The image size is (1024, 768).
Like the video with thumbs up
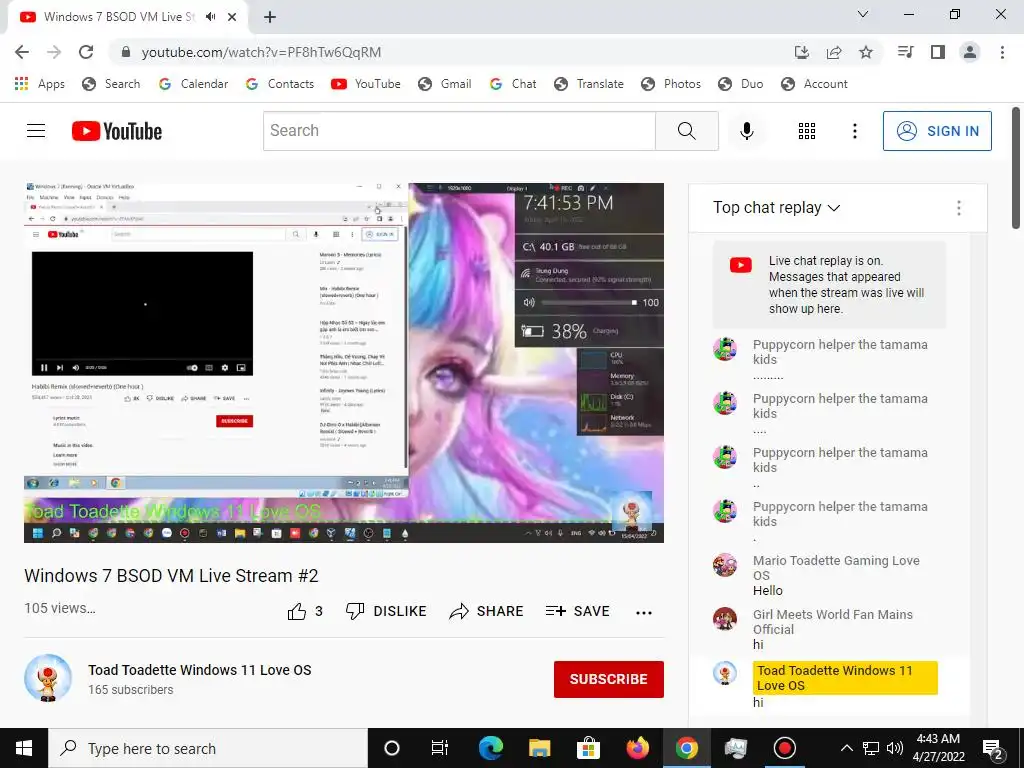tap(305, 611)
